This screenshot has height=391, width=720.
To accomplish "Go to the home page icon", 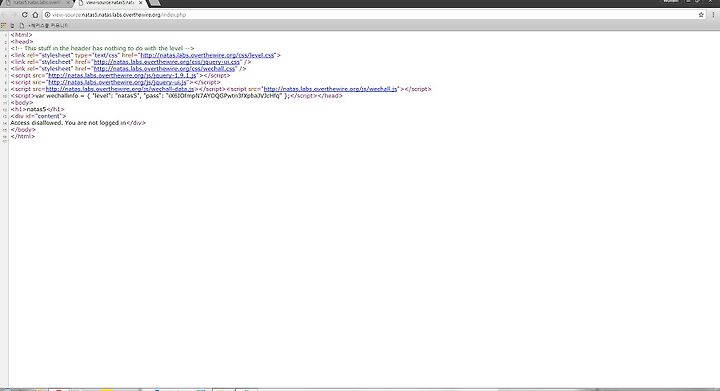I will pos(35,15).
